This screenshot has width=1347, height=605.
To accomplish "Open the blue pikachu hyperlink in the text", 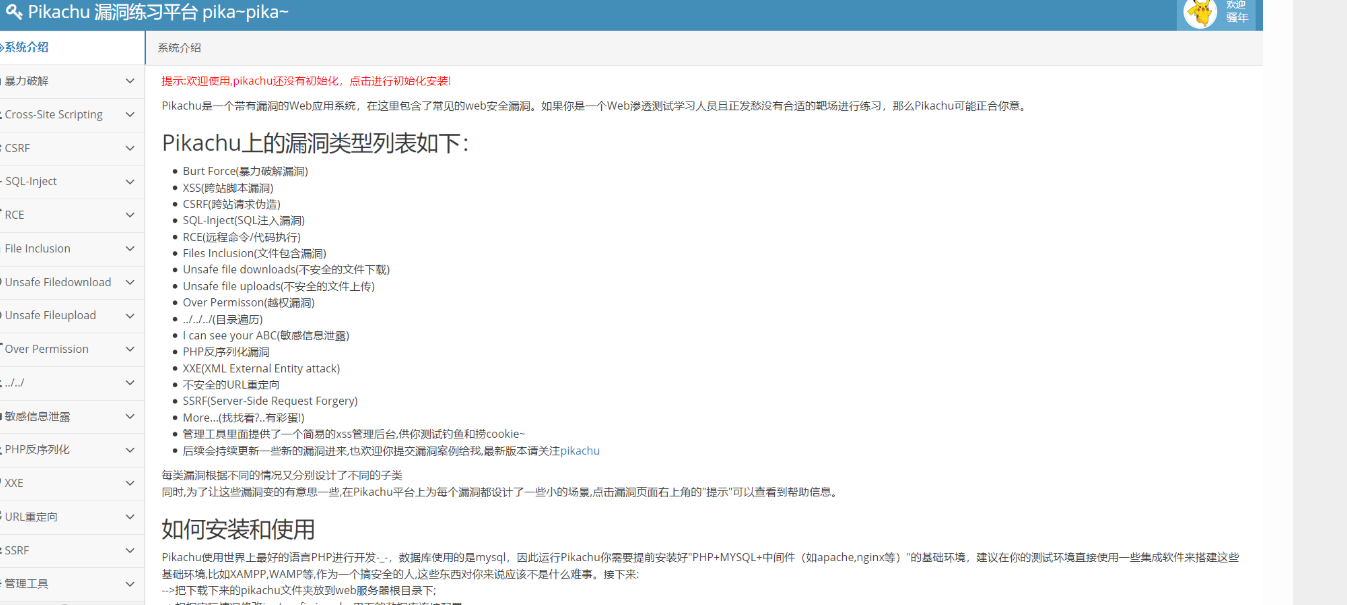I will pos(583,450).
